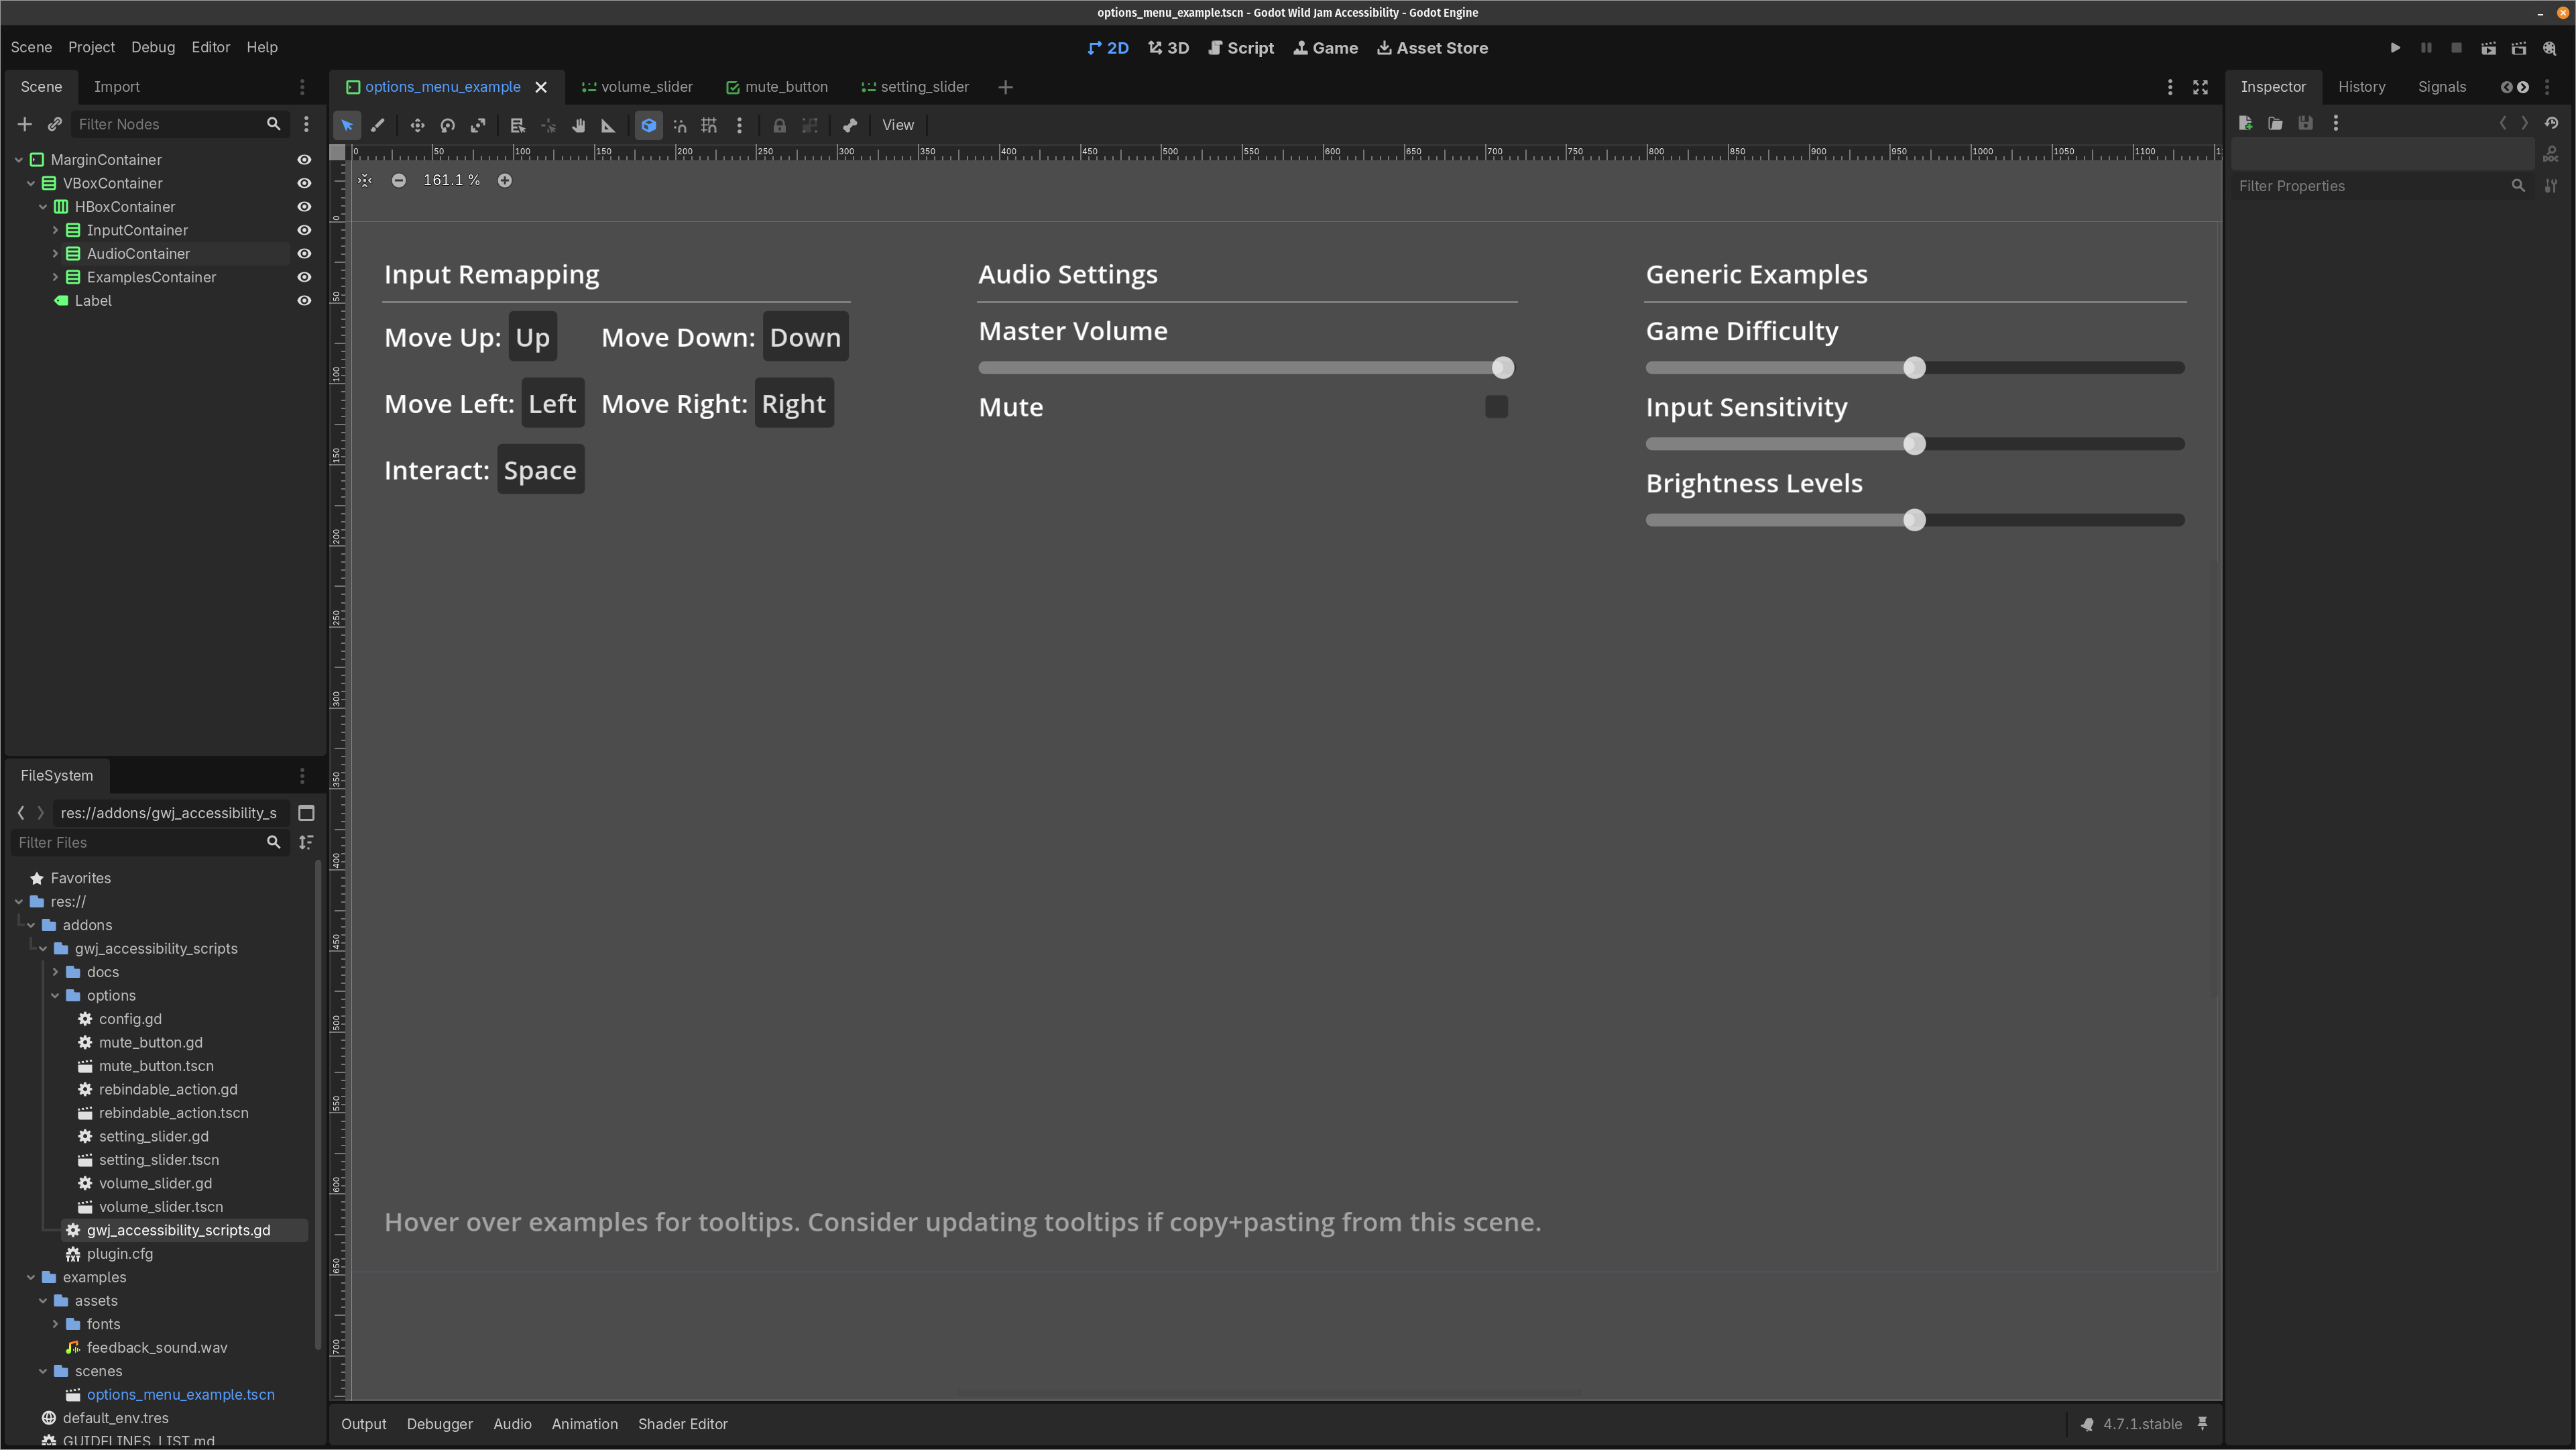
Task: Select the Scale Mode tool
Action: [x=478, y=125]
